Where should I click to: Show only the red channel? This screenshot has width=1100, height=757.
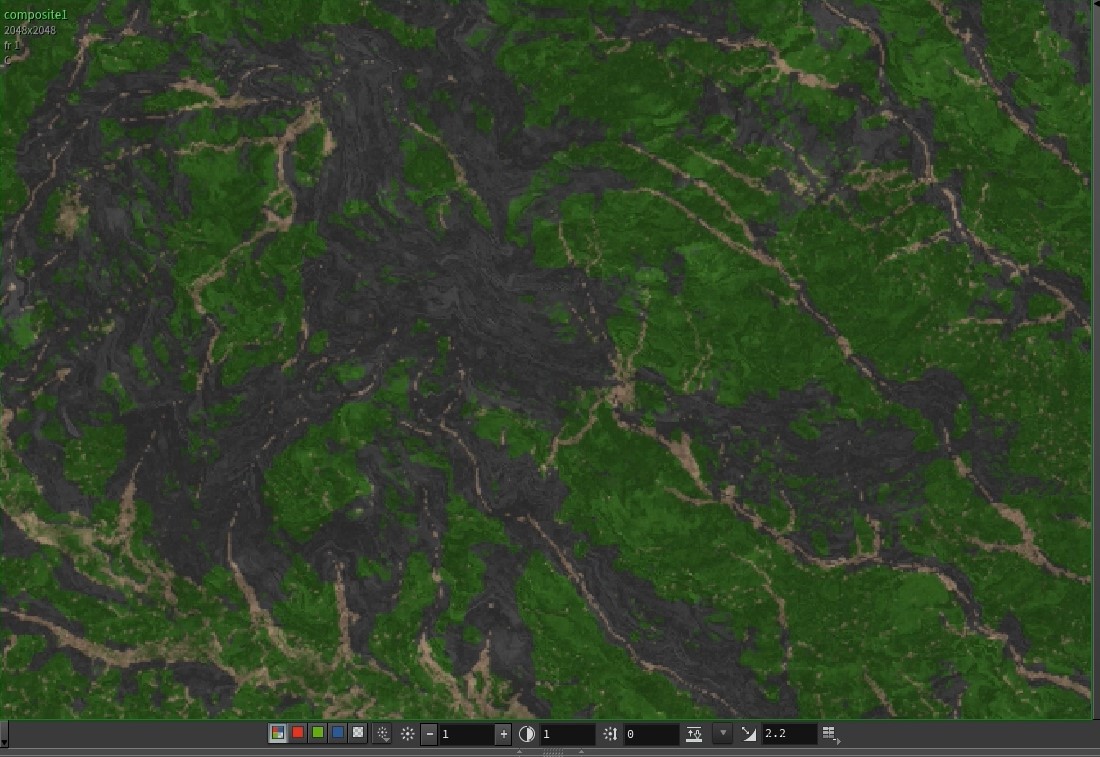tap(298, 733)
